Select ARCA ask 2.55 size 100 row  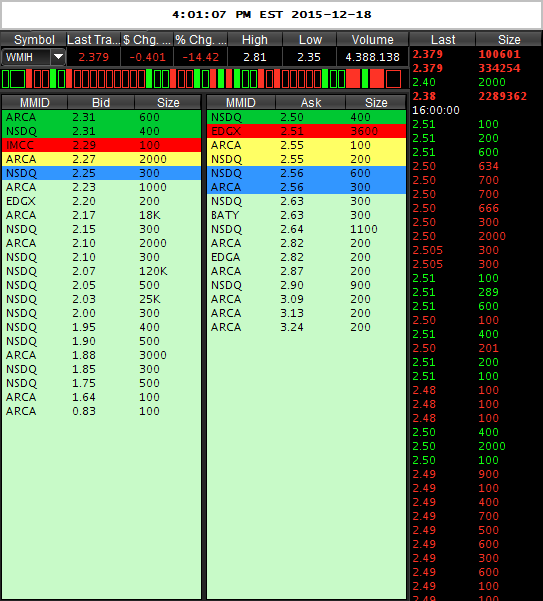pyautogui.click(x=306, y=145)
